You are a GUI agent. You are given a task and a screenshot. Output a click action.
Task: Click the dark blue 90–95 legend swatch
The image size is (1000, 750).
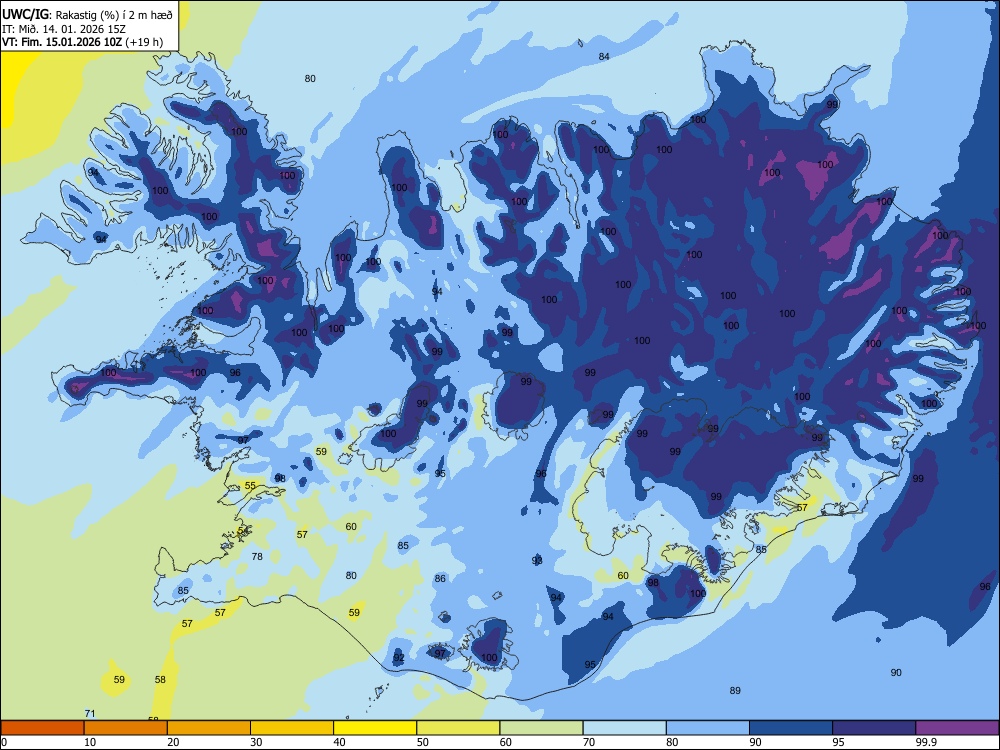tap(791, 728)
